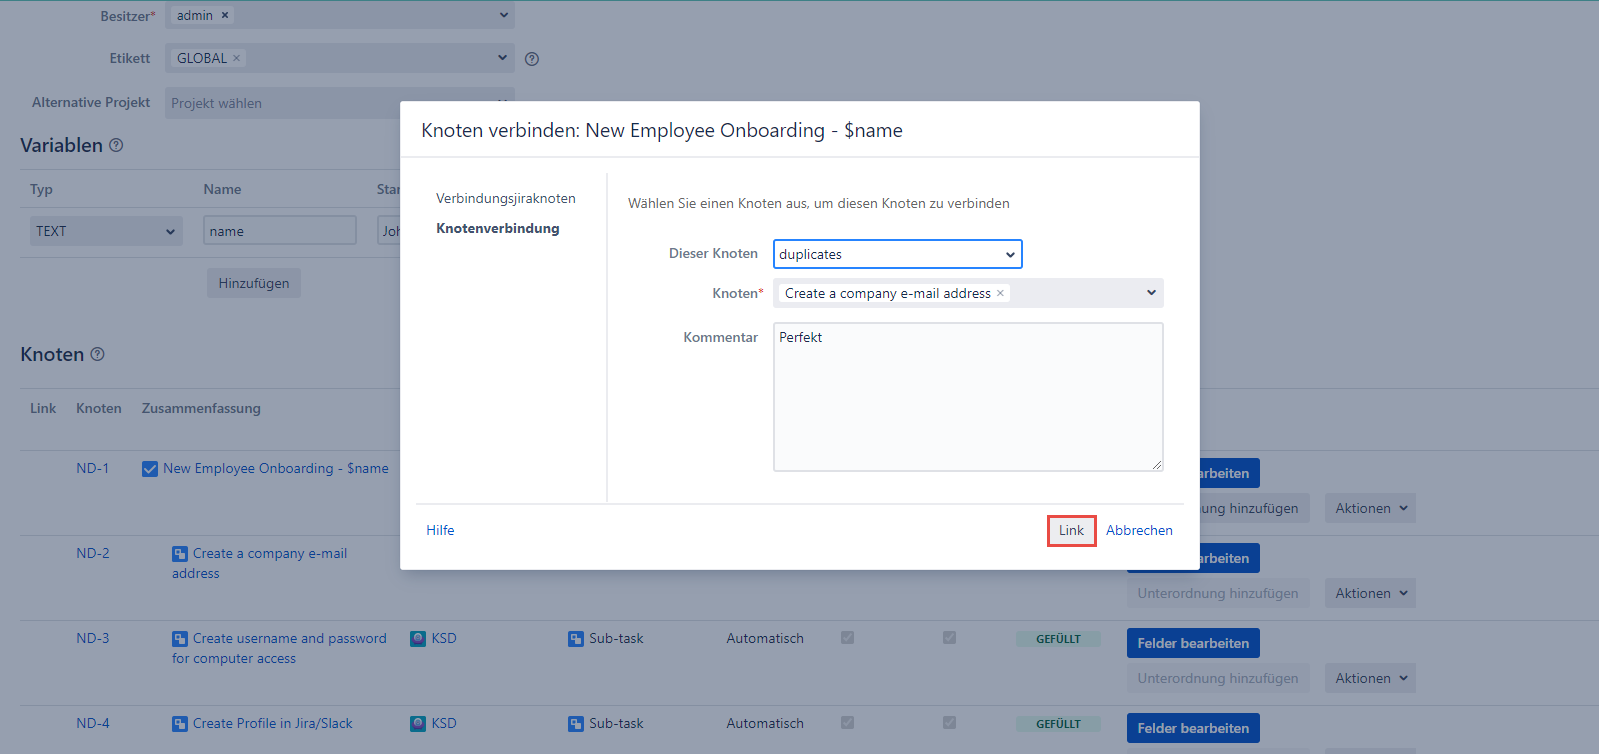Toggle the first checkbox in ND-4 row
The height and width of the screenshot is (754, 1599).
tap(847, 723)
